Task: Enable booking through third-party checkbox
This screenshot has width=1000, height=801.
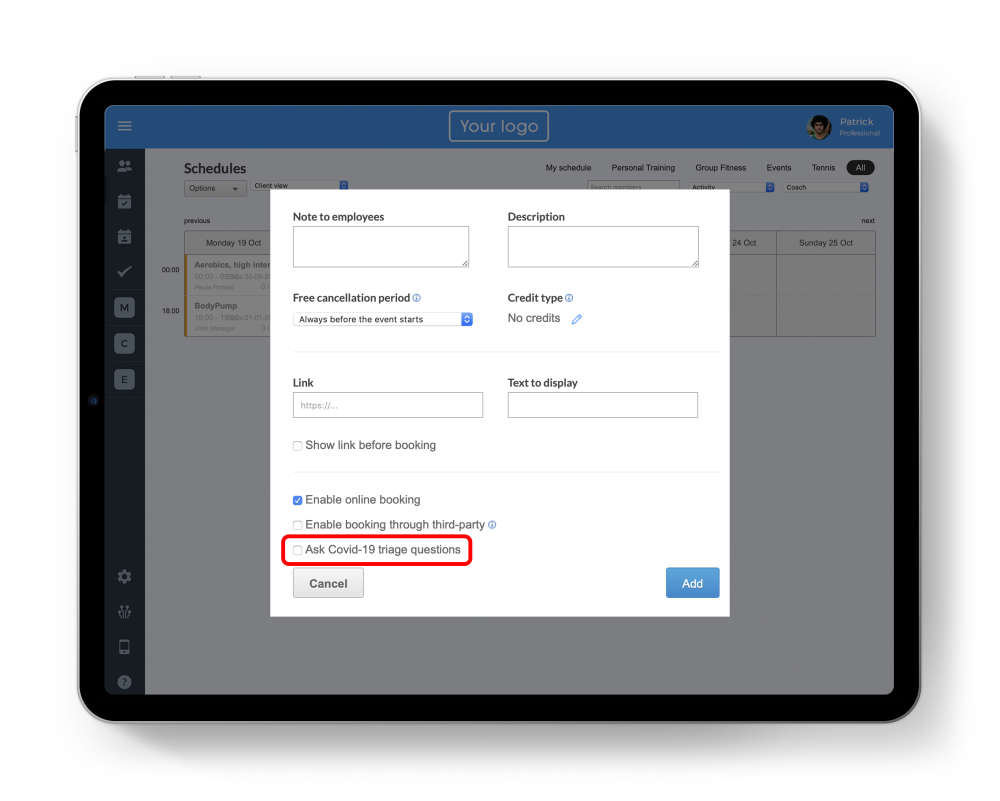Action: click(297, 525)
